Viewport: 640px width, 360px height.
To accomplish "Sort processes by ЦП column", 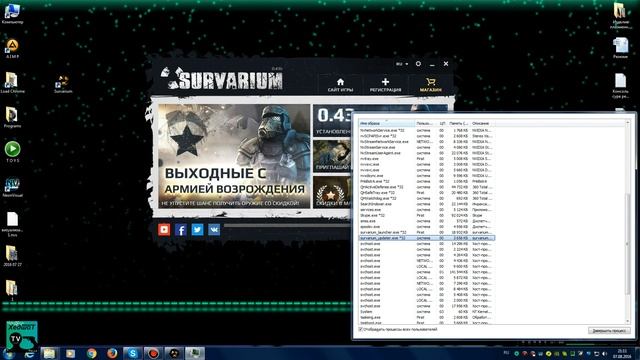I will pos(442,123).
